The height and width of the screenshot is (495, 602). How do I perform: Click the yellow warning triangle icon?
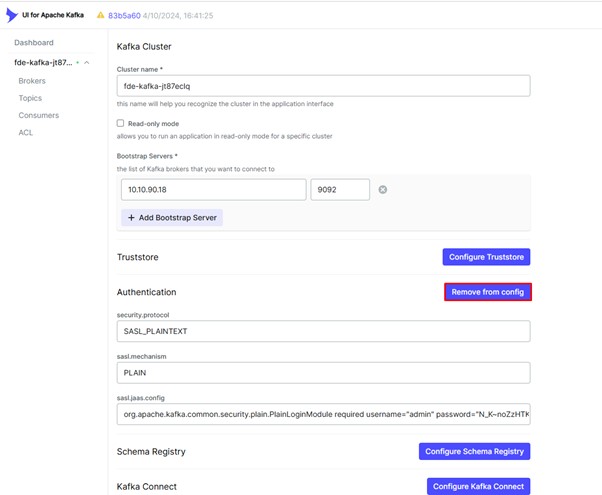pos(101,15)
